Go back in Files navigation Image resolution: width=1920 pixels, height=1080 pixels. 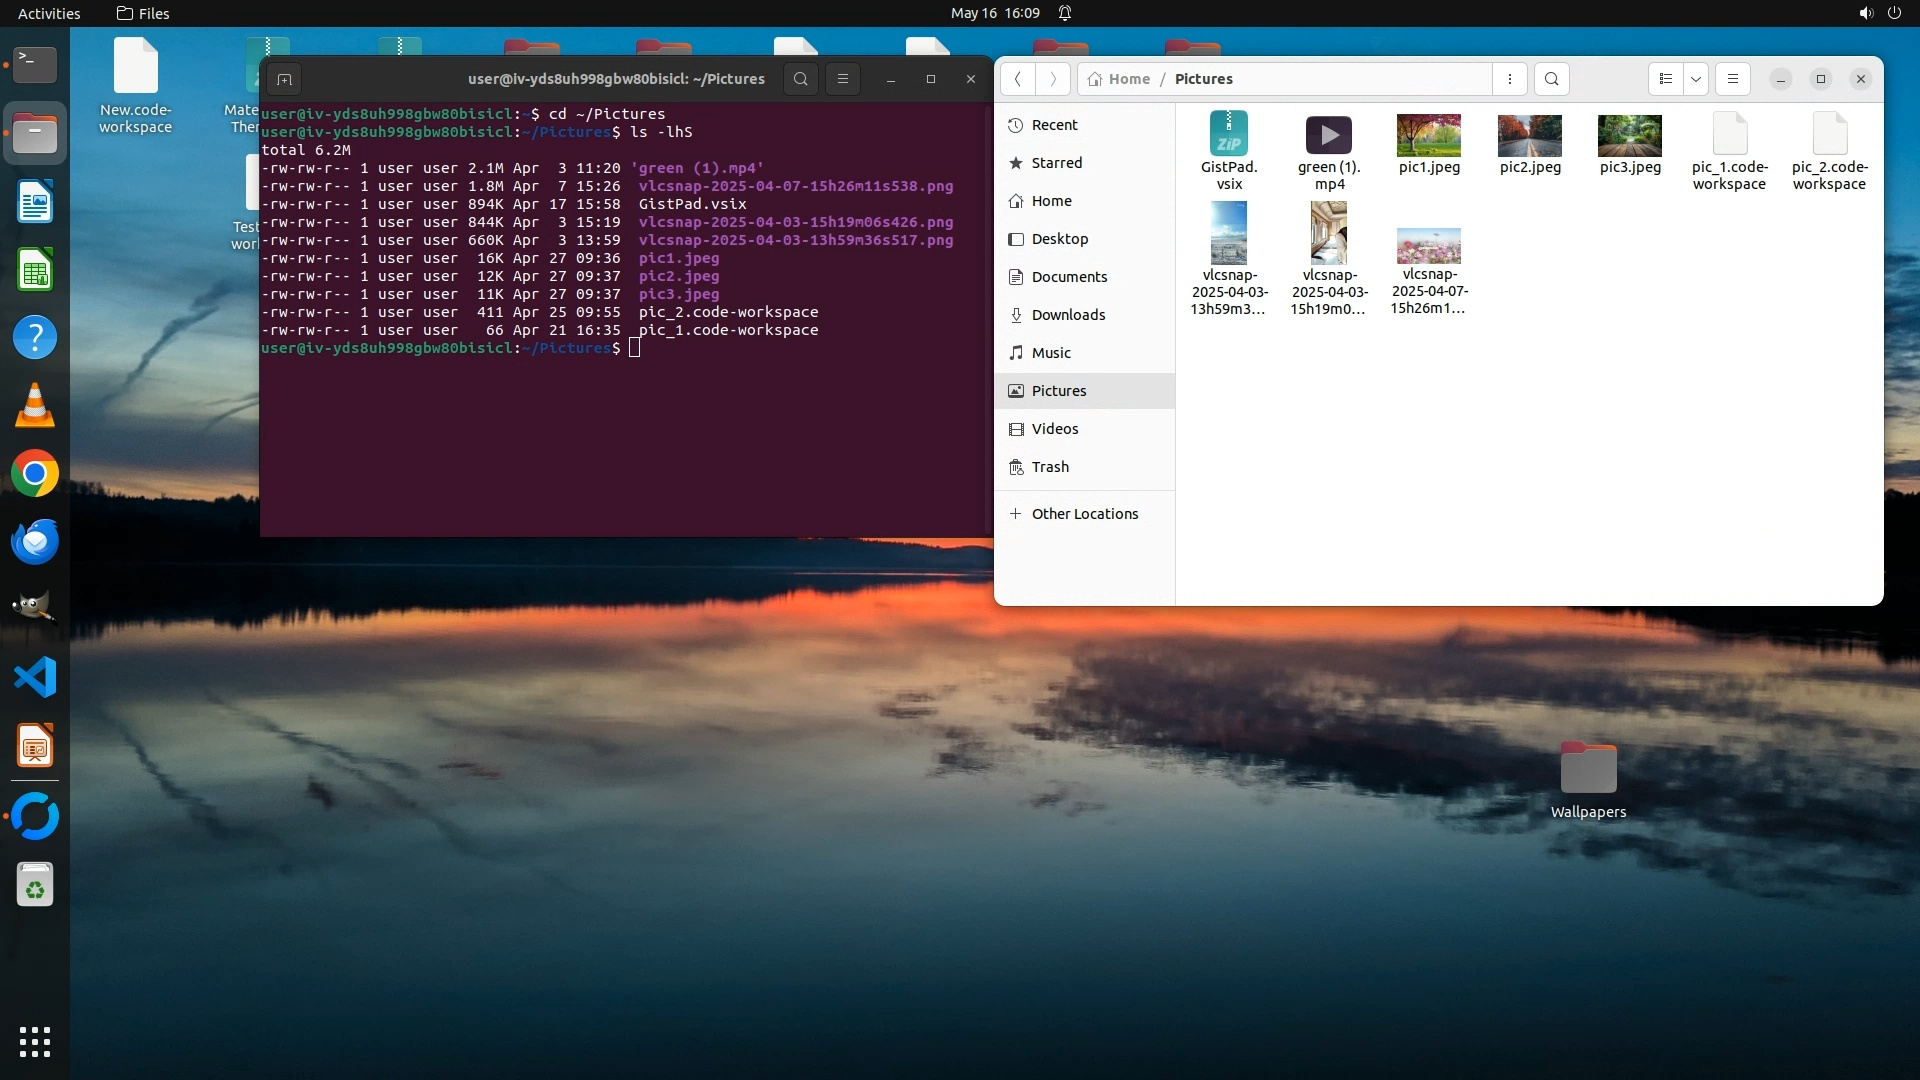(1017, 79)
